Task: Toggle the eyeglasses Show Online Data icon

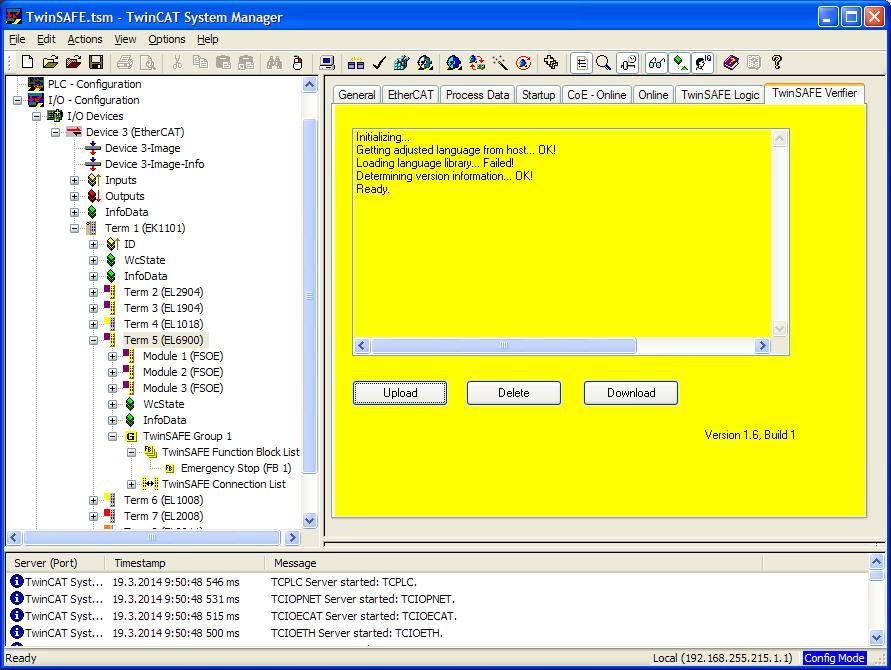Action: [x=656, y=63]
